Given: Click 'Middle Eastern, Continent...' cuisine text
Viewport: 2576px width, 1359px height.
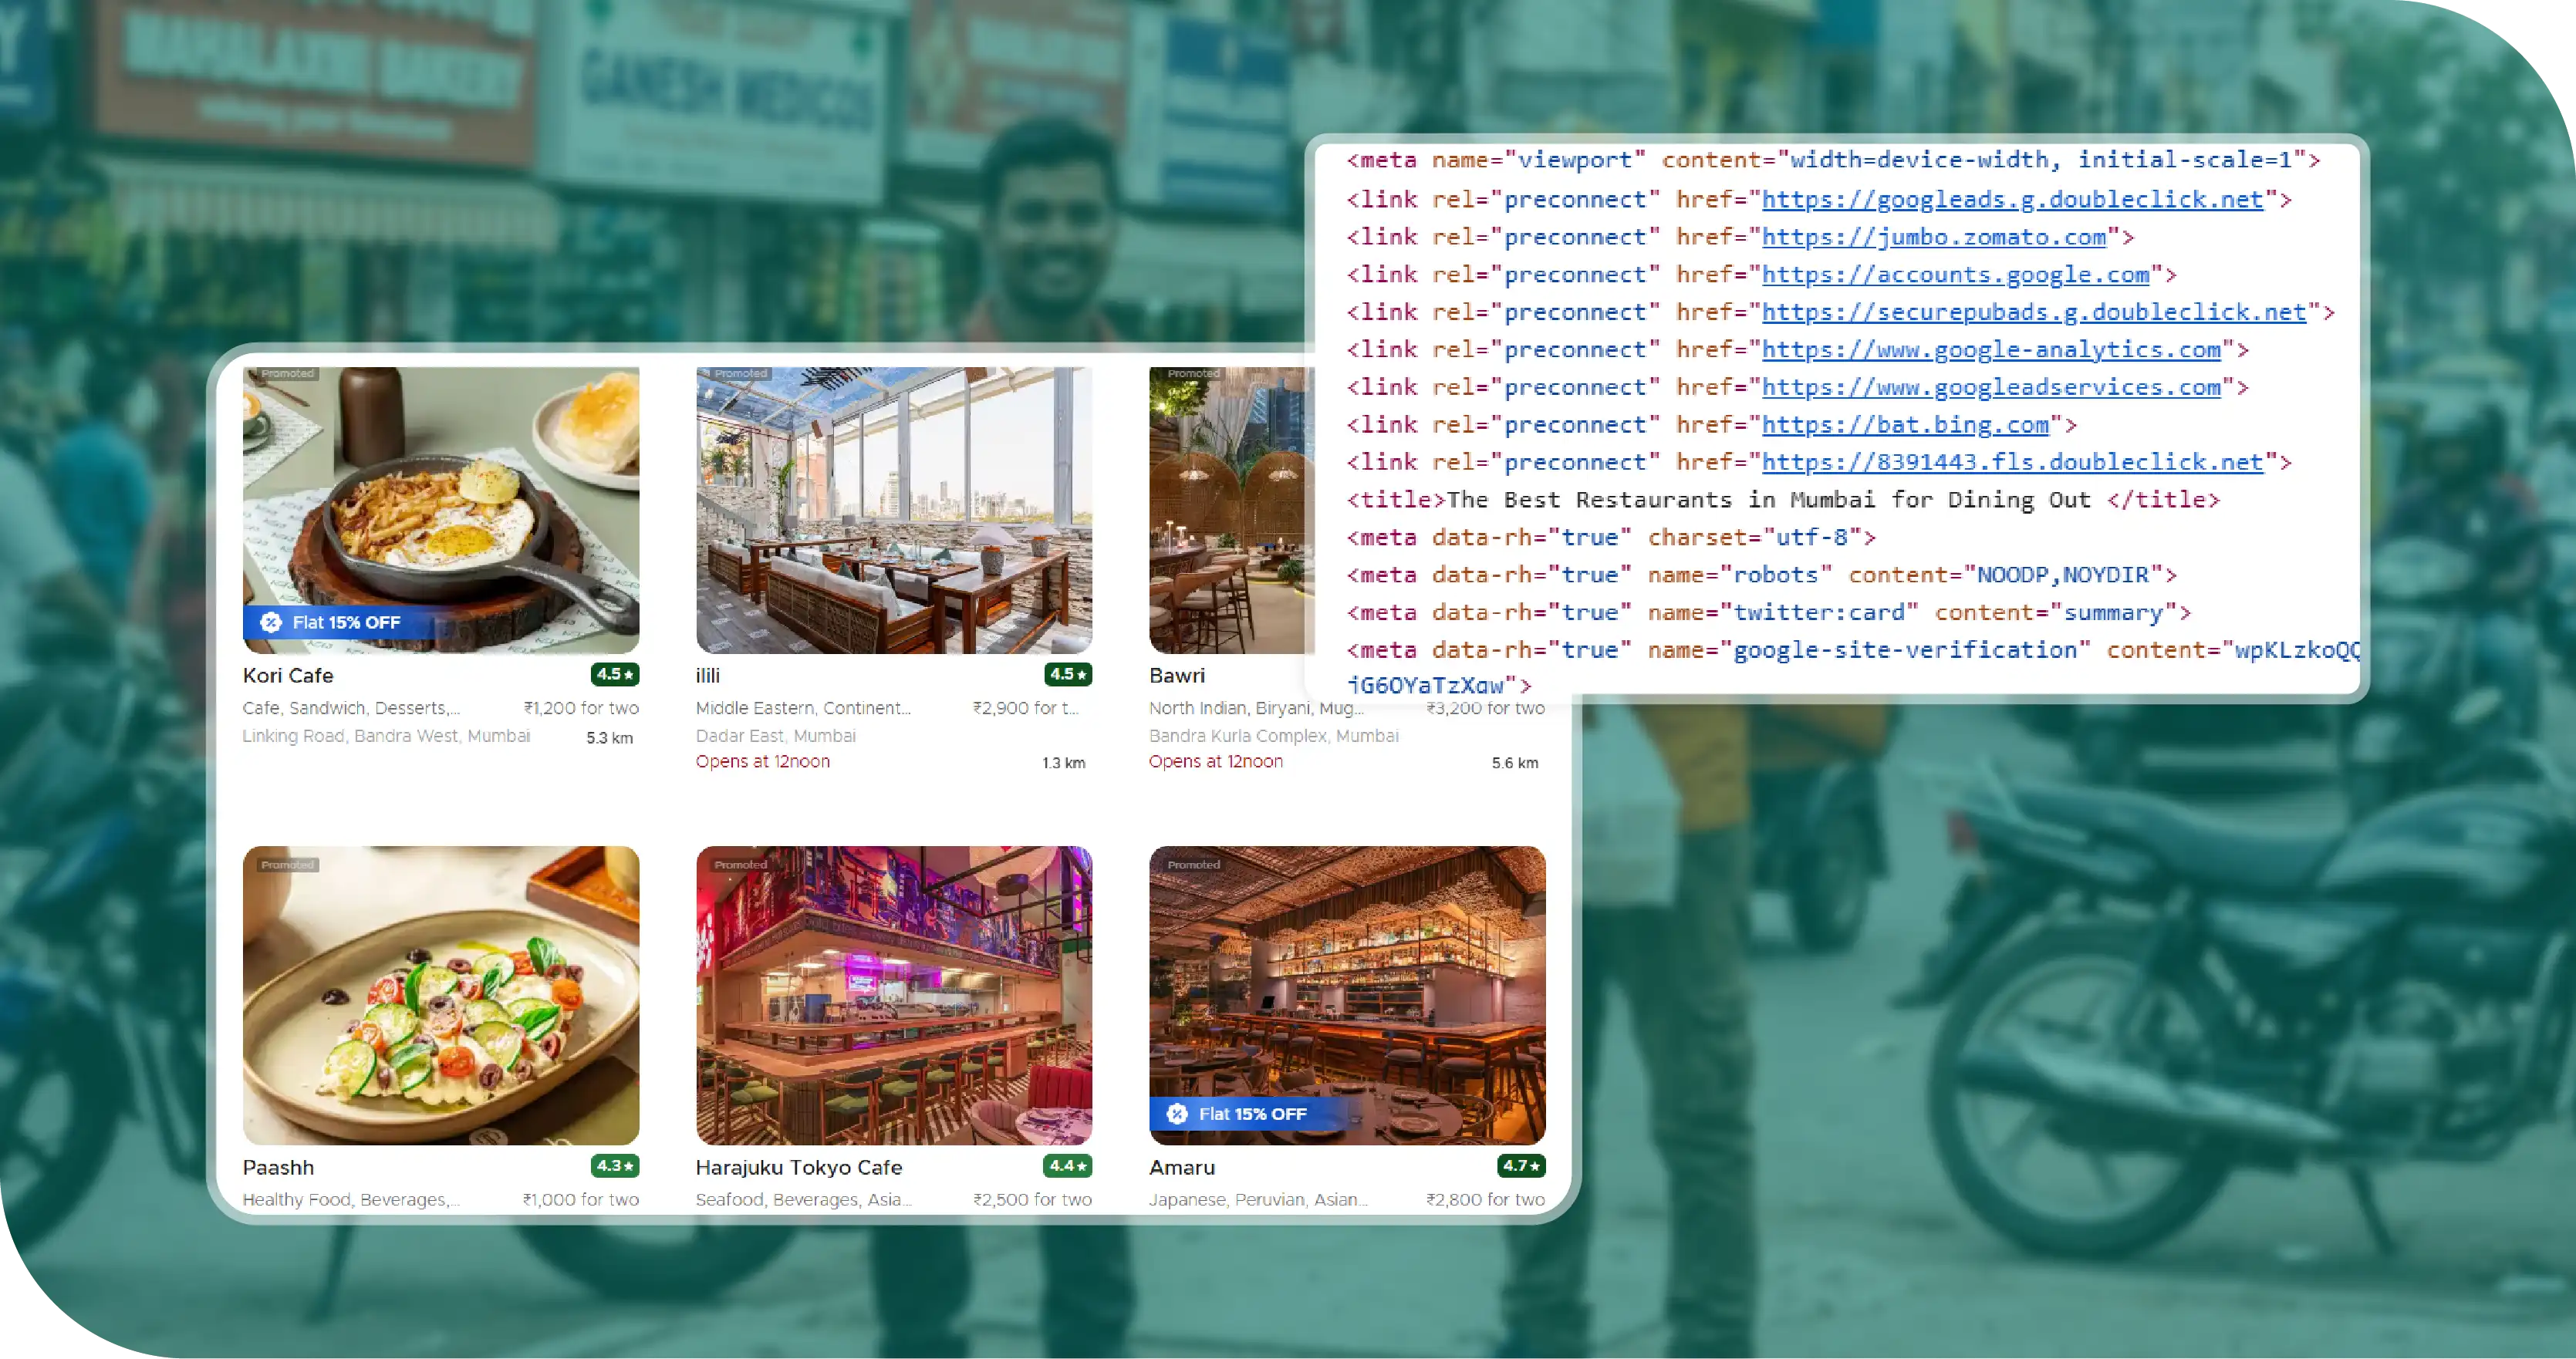Looking at the screenshot, I should [x=803, y=708].
